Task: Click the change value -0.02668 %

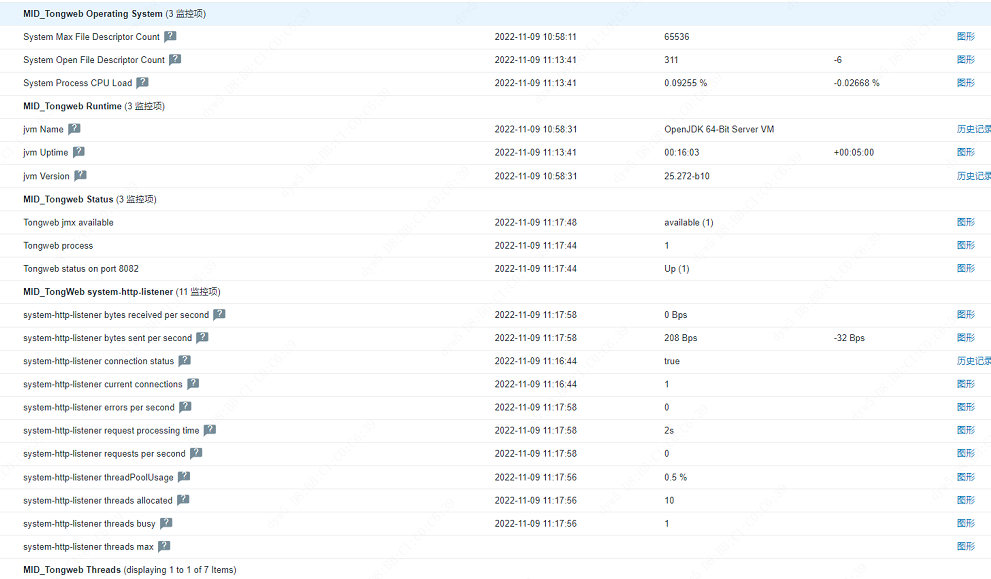Action: [856, 83]
